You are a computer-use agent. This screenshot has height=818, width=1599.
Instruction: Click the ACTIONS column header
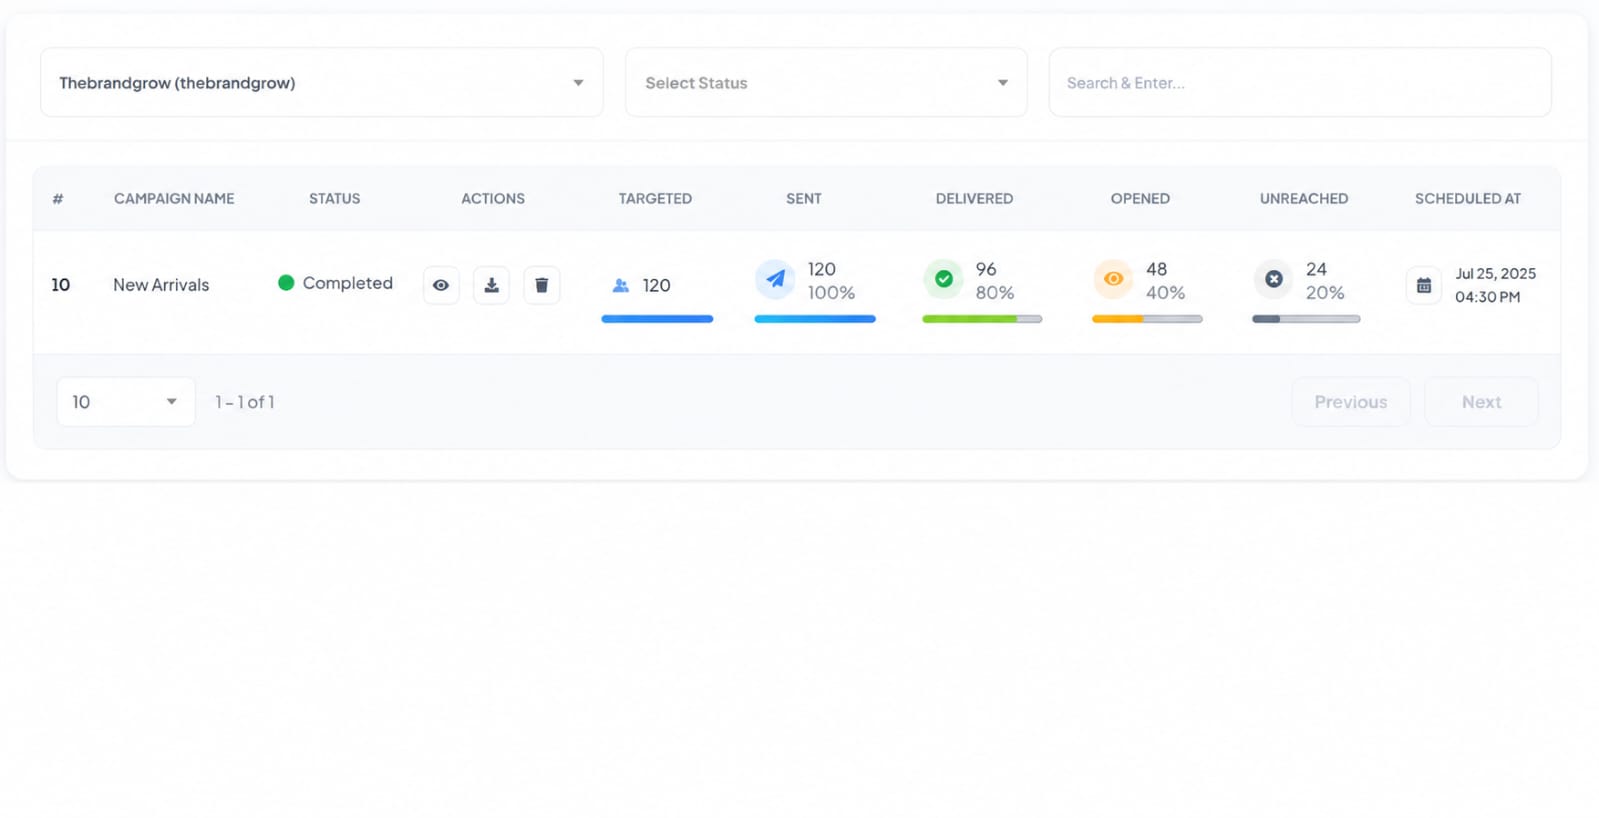[493, 199]
